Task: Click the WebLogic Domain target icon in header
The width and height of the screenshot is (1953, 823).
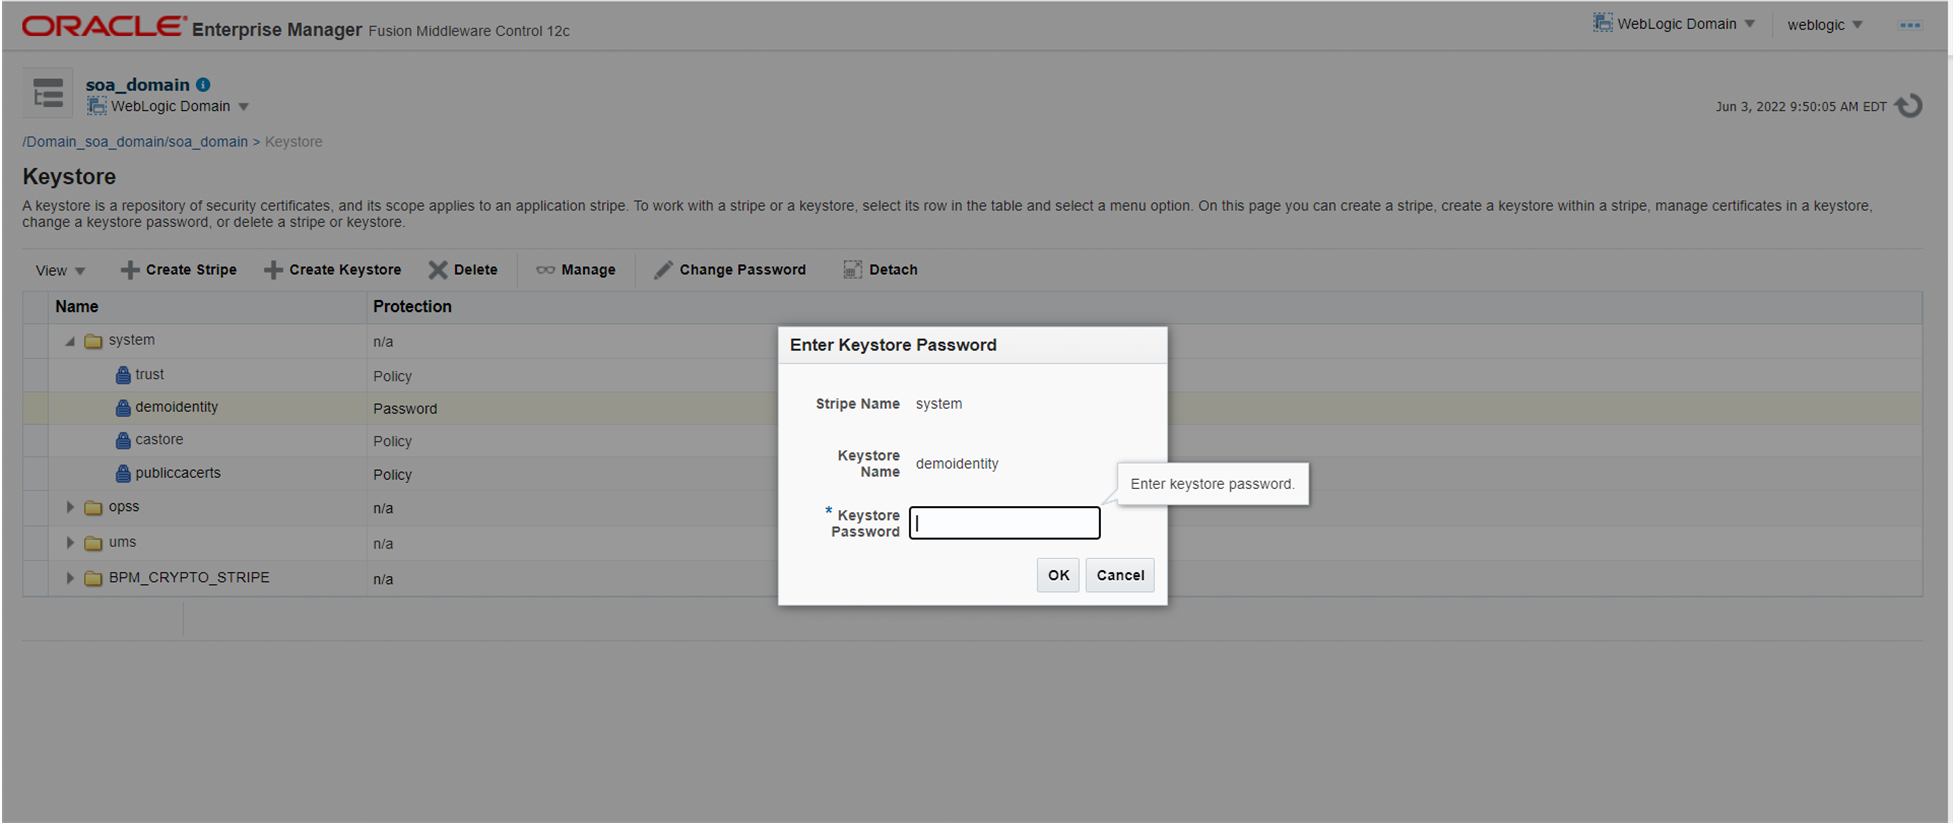Action: tap(1603, 23)
